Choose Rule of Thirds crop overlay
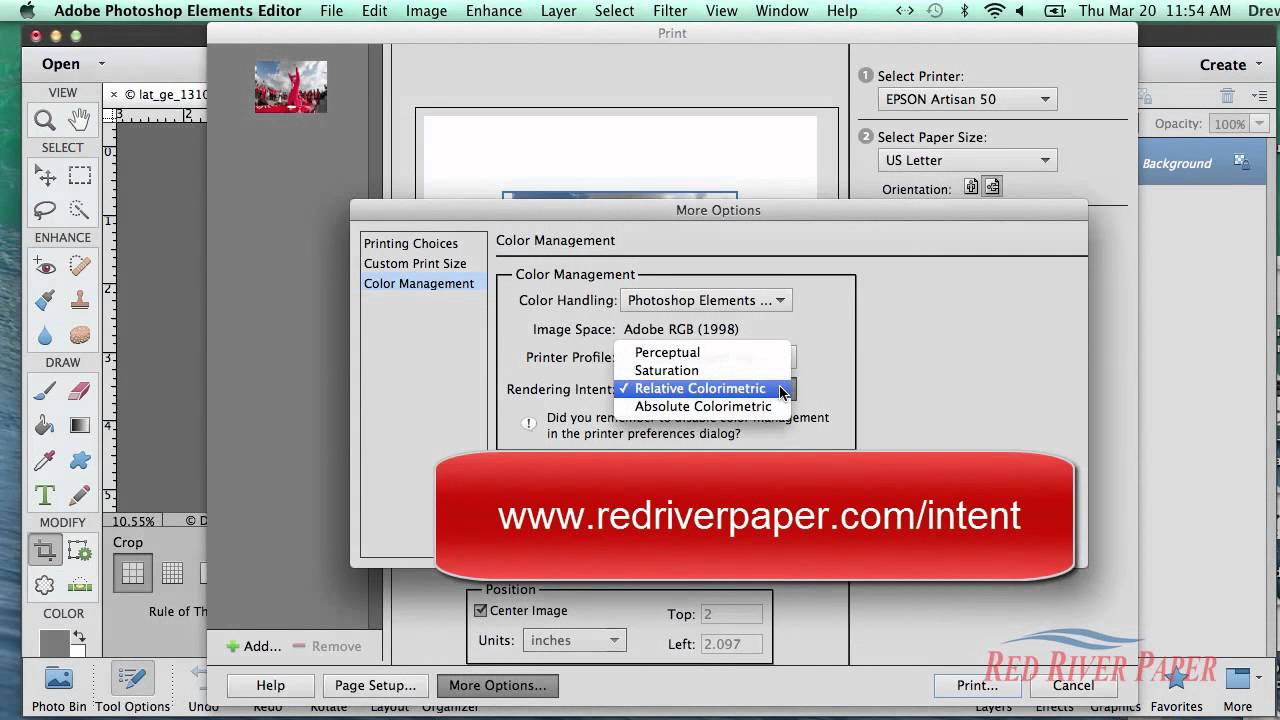 [x=132, y=573]
